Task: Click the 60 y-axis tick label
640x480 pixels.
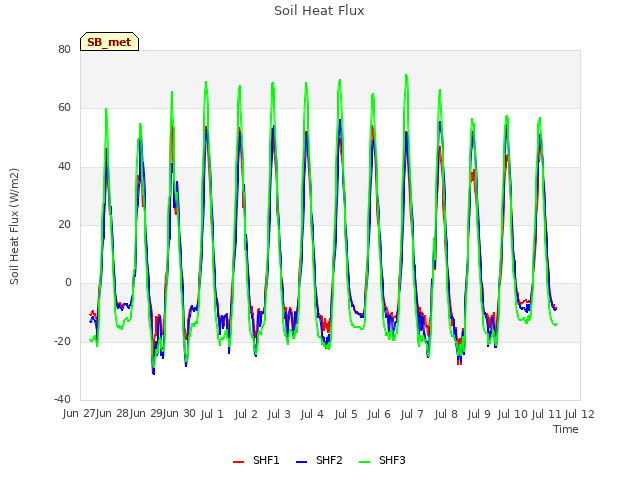Action: (x=64, y=108)
